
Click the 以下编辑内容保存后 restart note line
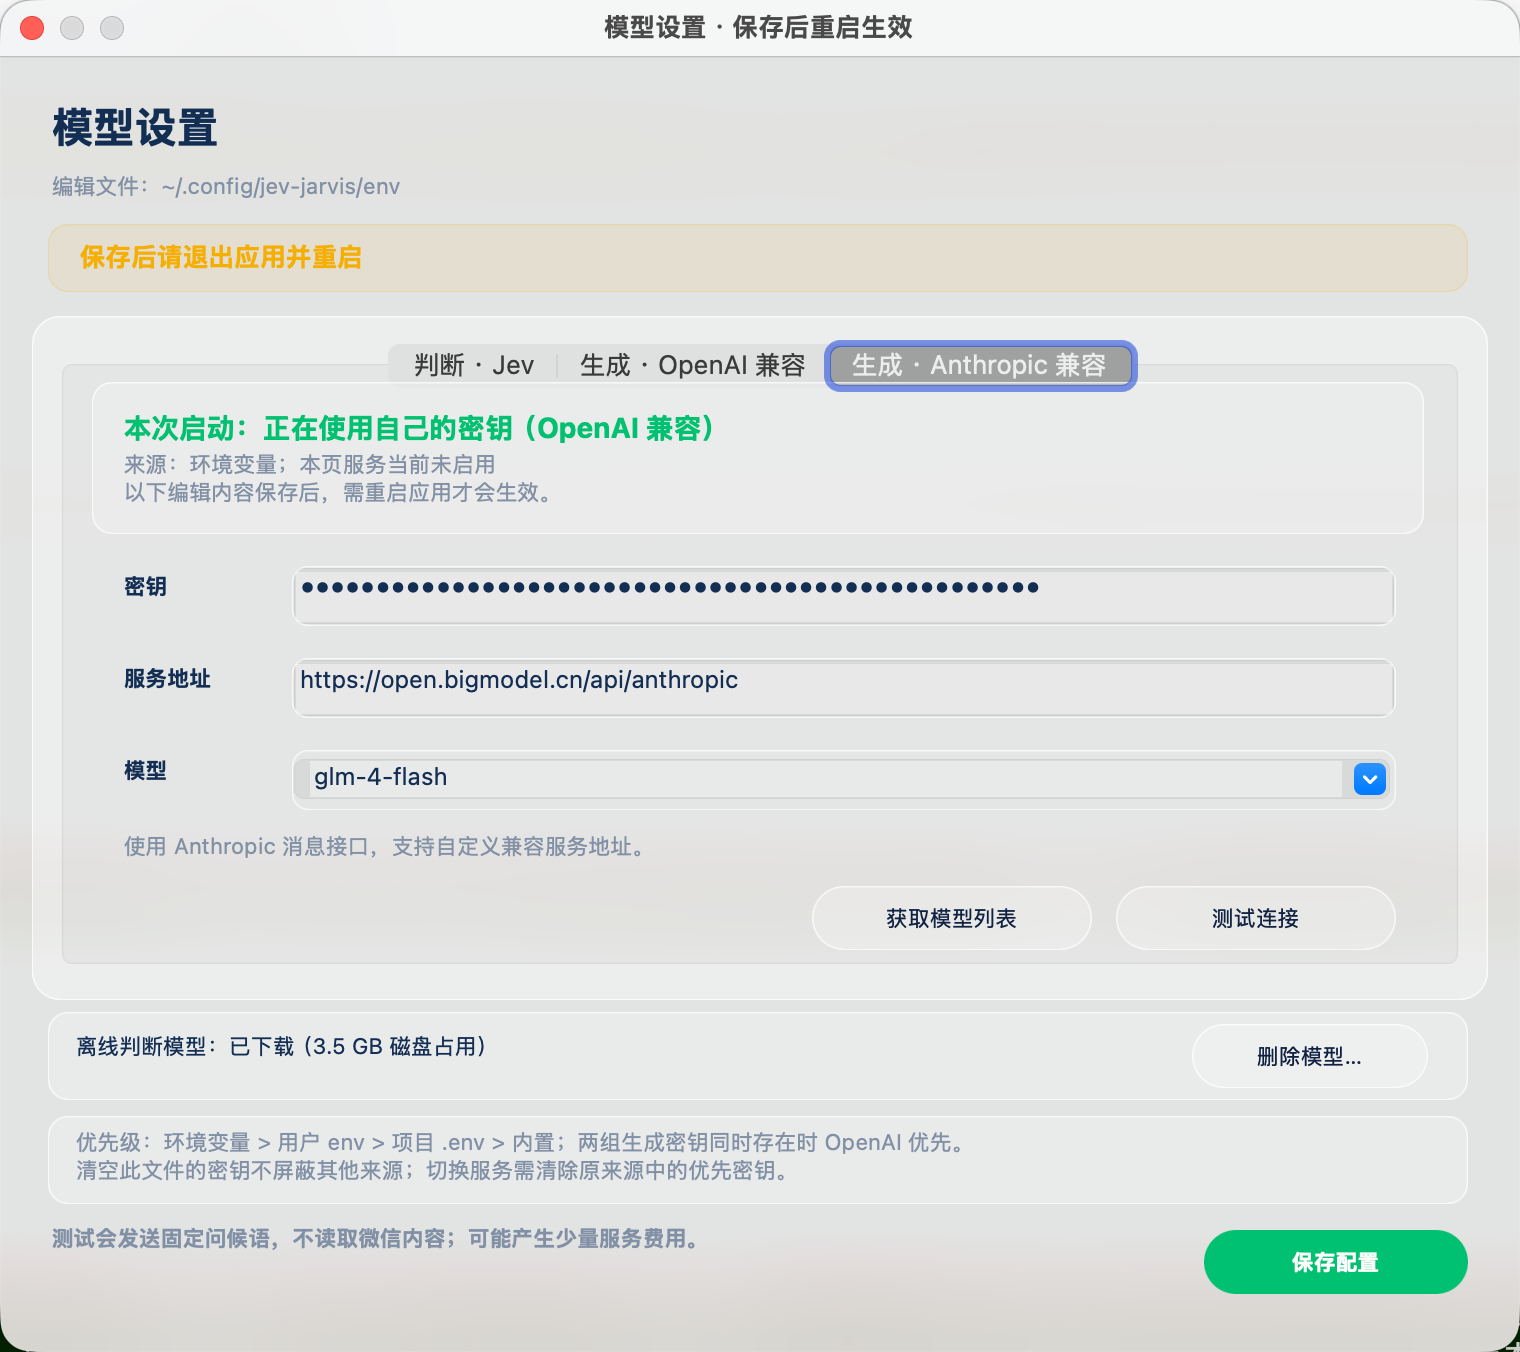click(340, 493)
